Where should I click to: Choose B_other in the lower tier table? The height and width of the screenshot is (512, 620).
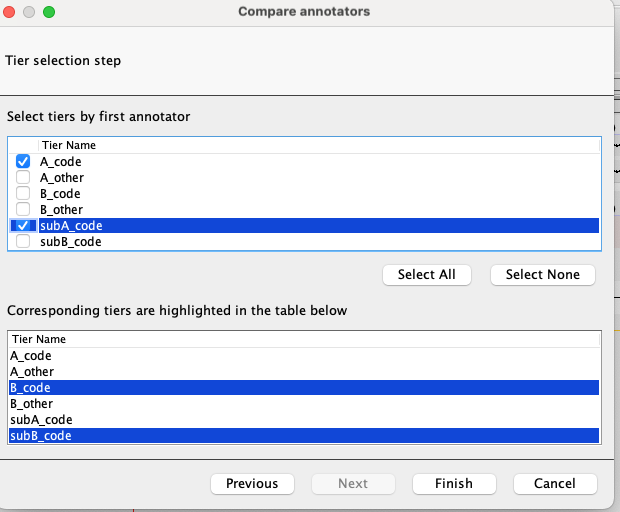point(32,403)
